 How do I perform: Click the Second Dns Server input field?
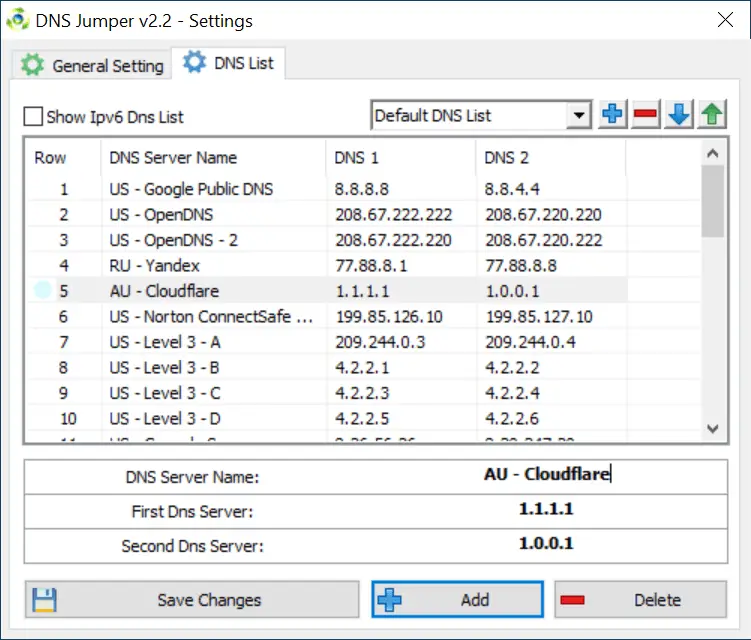(547, 546)
